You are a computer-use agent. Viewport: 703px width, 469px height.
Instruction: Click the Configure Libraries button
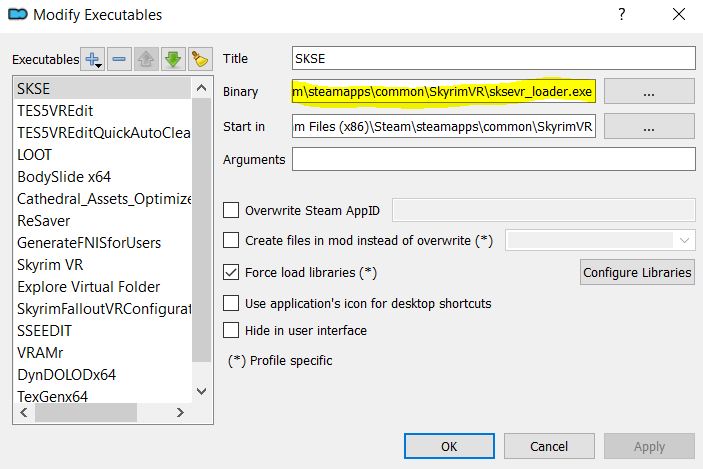coord(637,272)
